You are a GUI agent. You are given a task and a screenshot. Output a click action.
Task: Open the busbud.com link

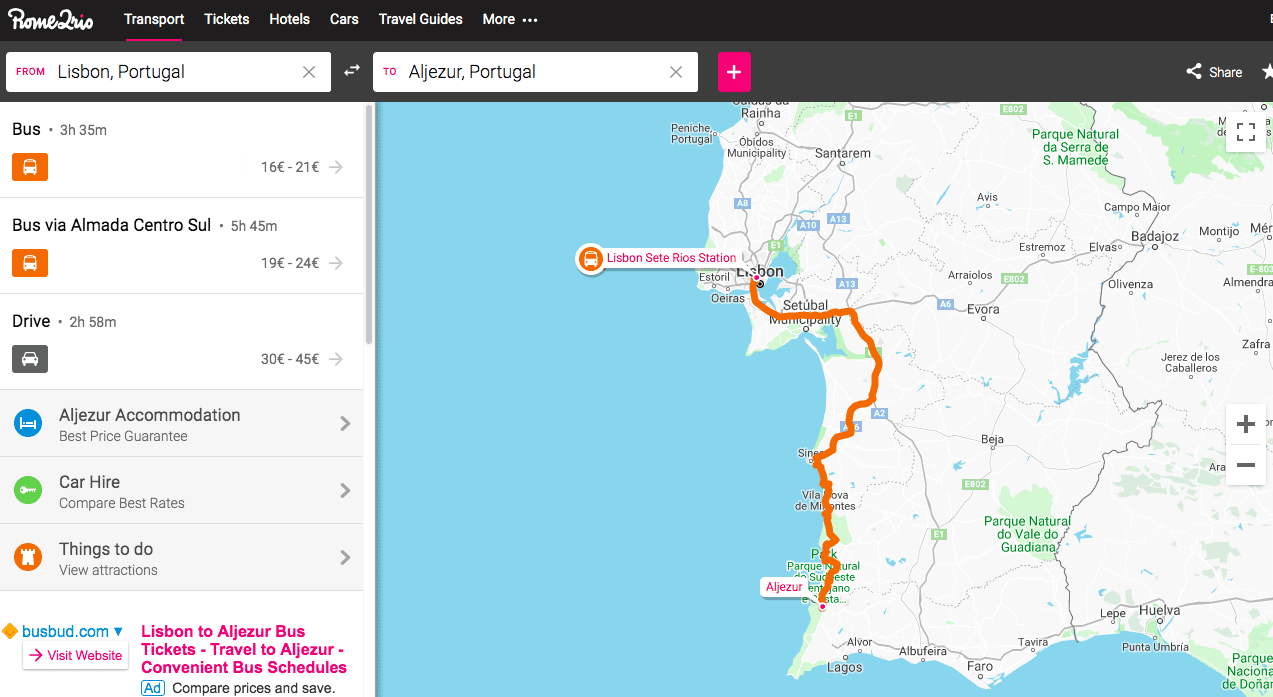point(65,631)
